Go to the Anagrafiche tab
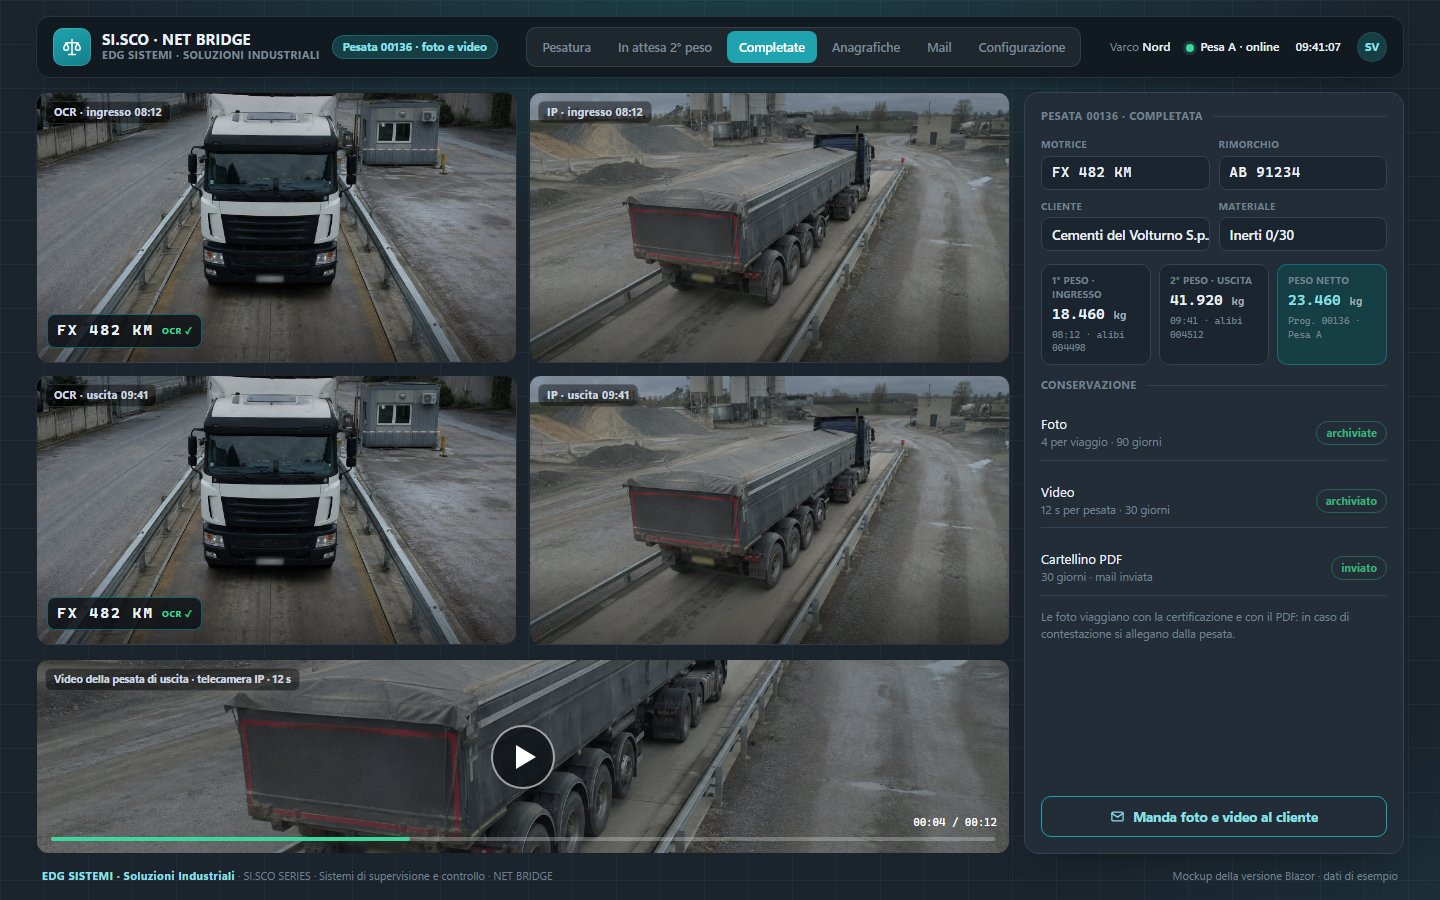The width and height of the screenshot is (1440, 900). point(865,47)
